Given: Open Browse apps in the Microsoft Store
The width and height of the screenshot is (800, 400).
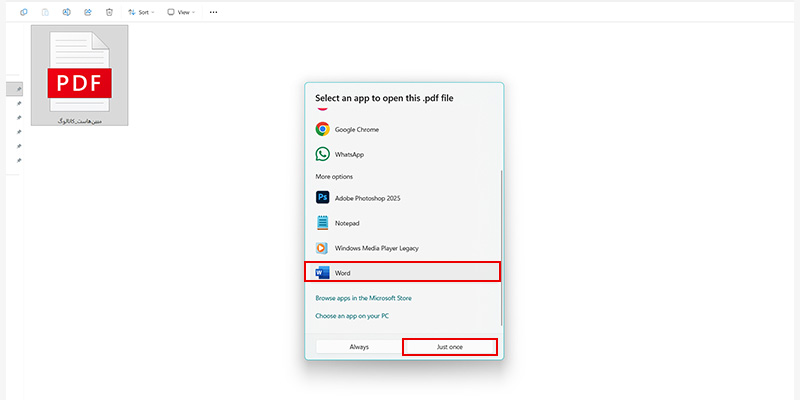Looking at the screenshot, I should point(363,298).
